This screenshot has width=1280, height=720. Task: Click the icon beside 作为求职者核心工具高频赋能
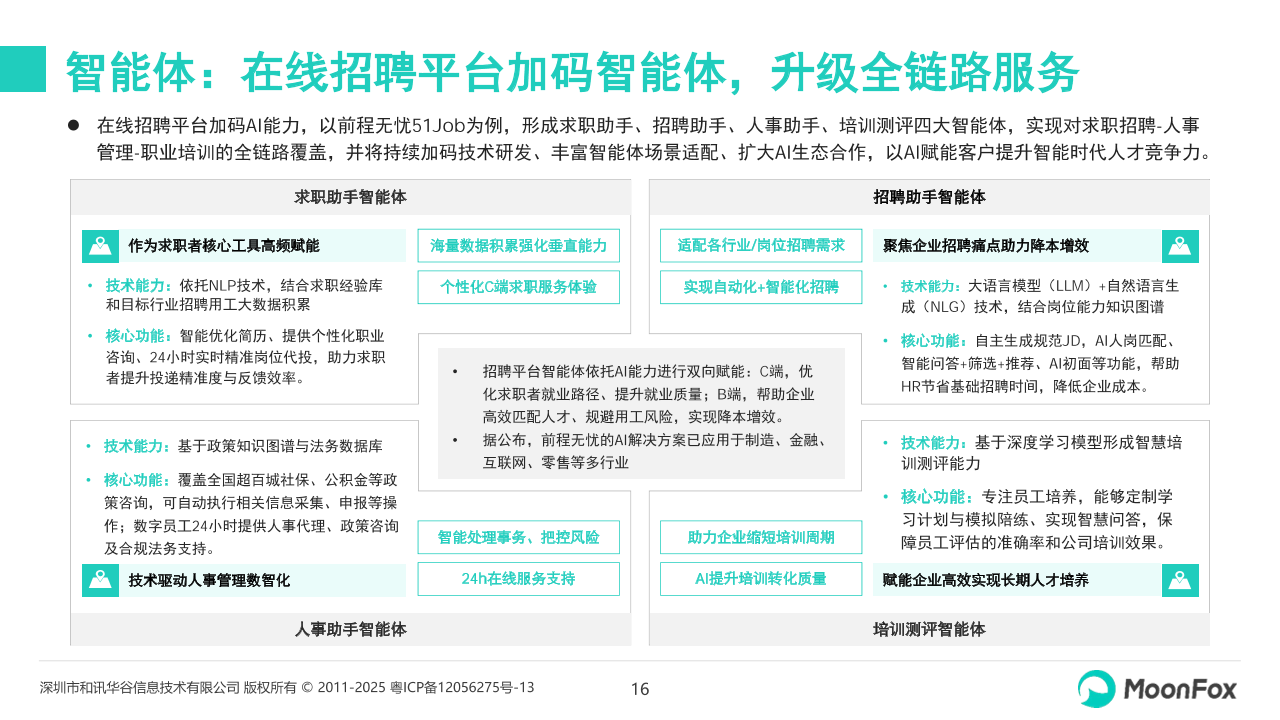[100, 246]
